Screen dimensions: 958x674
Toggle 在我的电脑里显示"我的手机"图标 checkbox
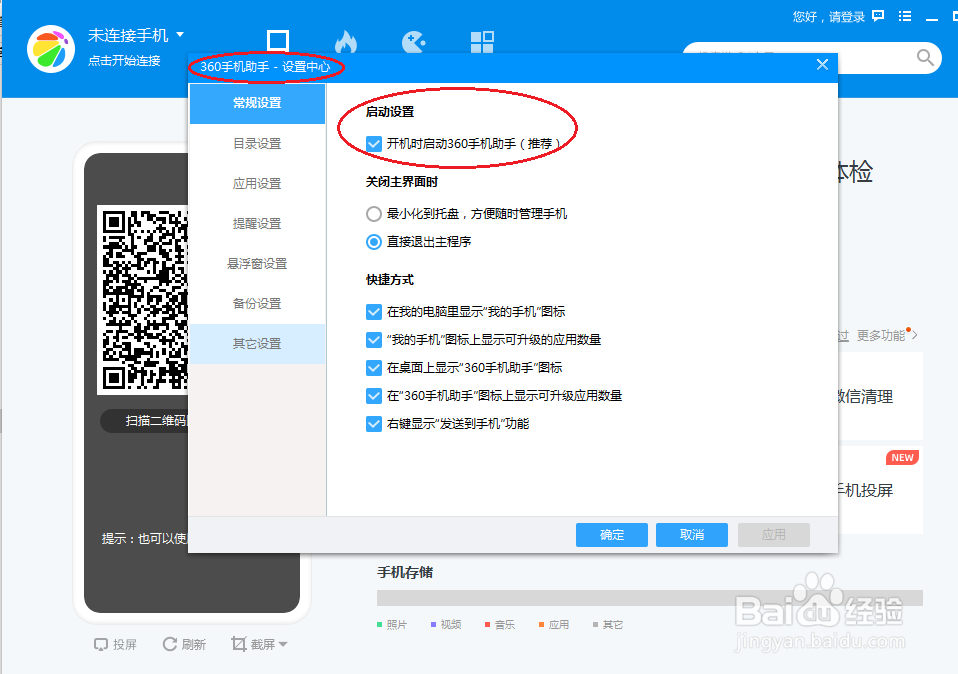(x=374, y=312)
